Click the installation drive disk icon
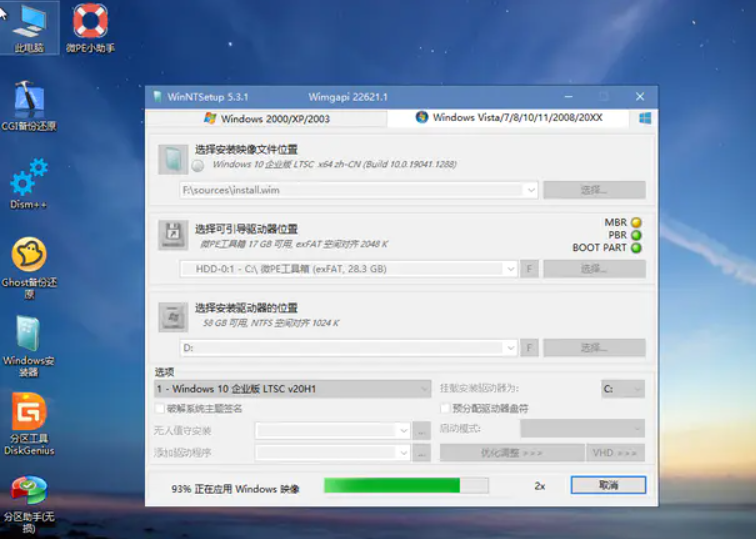This screenshot has height=539, width=756. [x=173, y=317]
